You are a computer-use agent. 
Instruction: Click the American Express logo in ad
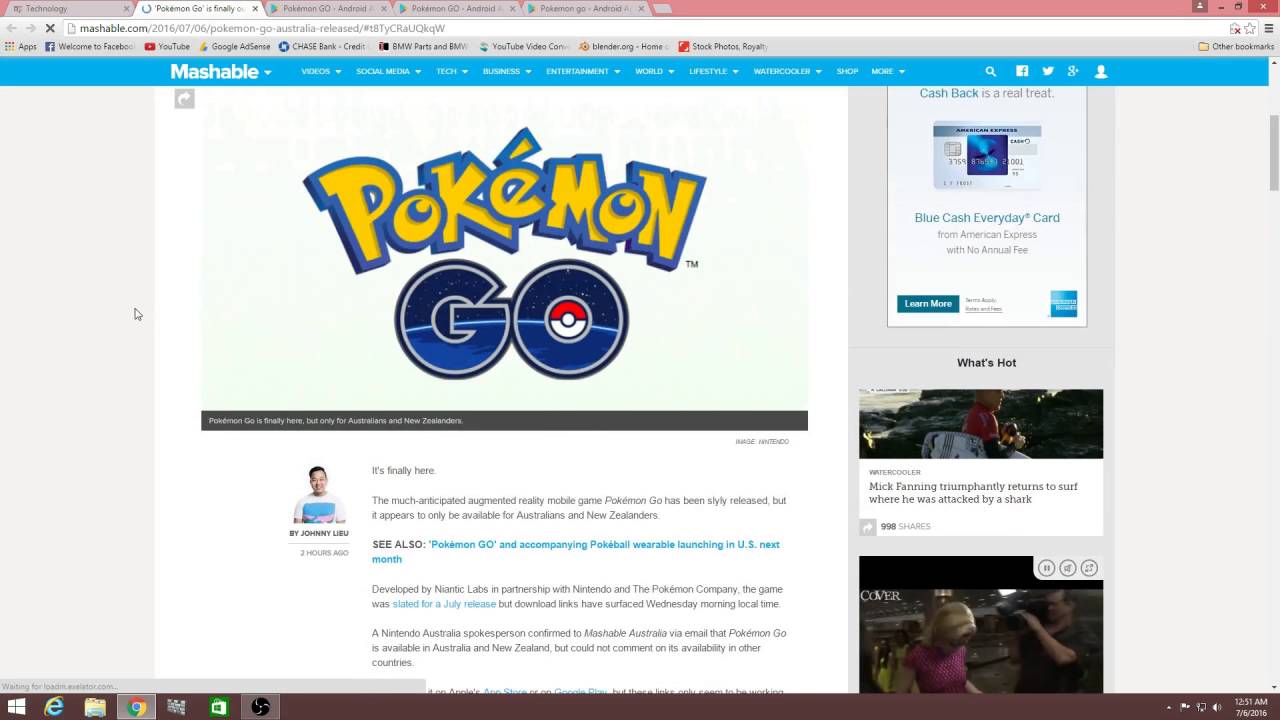[x=1063, y=303]
